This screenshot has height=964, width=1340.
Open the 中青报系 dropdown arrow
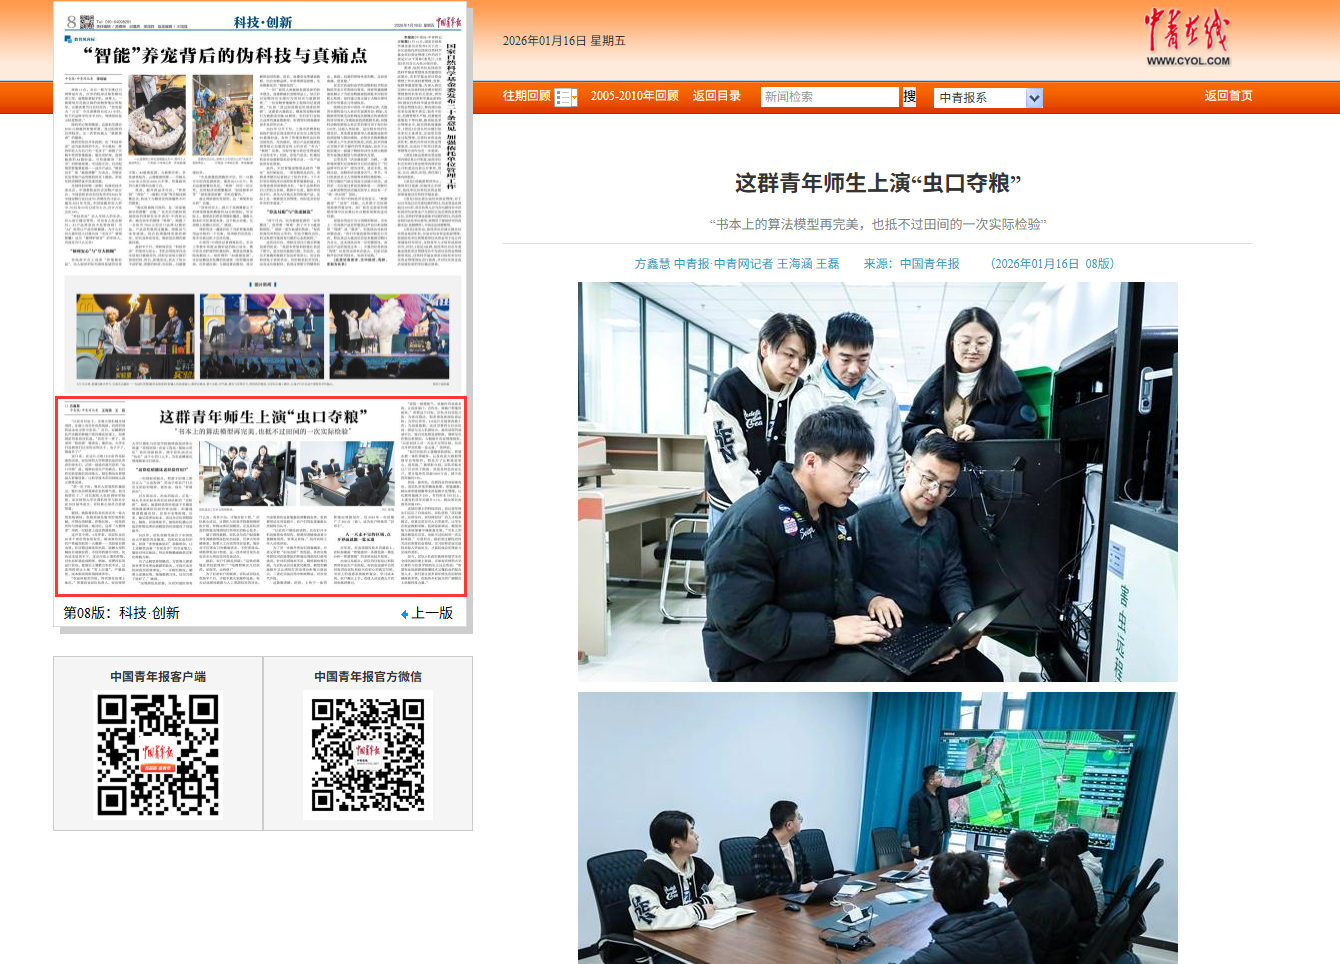pos(1034,98)
